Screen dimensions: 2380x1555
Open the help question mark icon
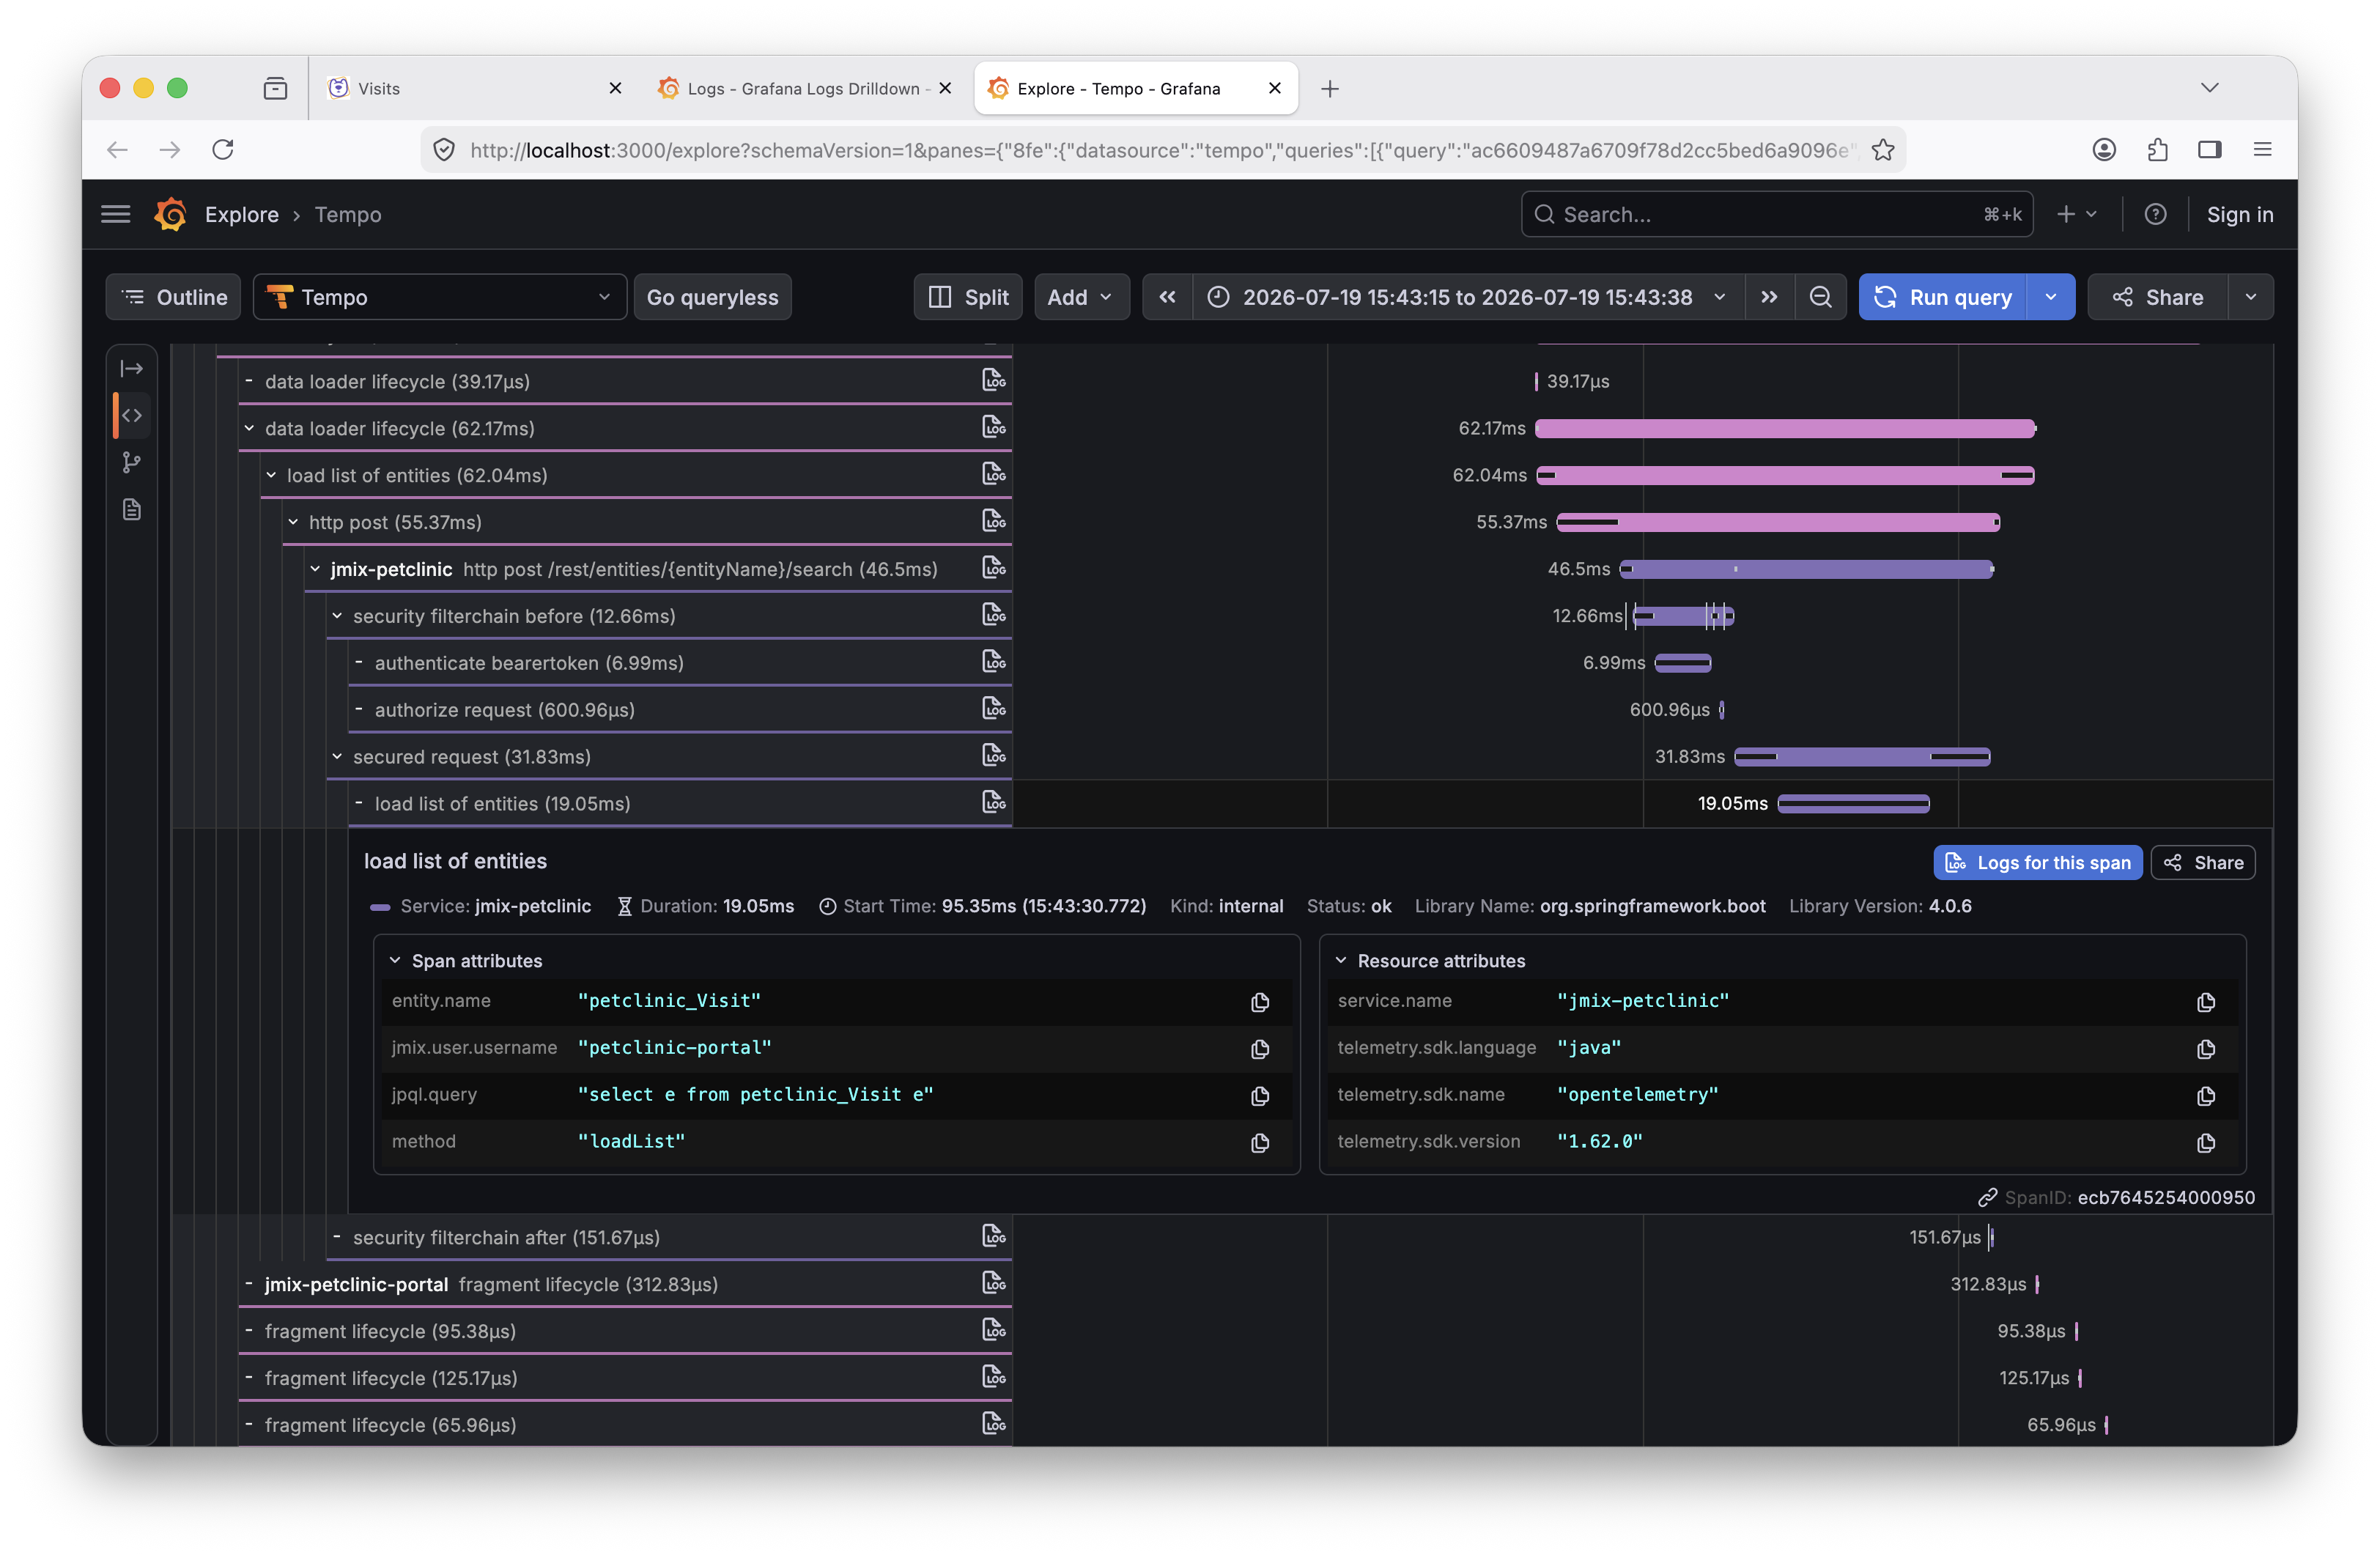click(2155, 214)
